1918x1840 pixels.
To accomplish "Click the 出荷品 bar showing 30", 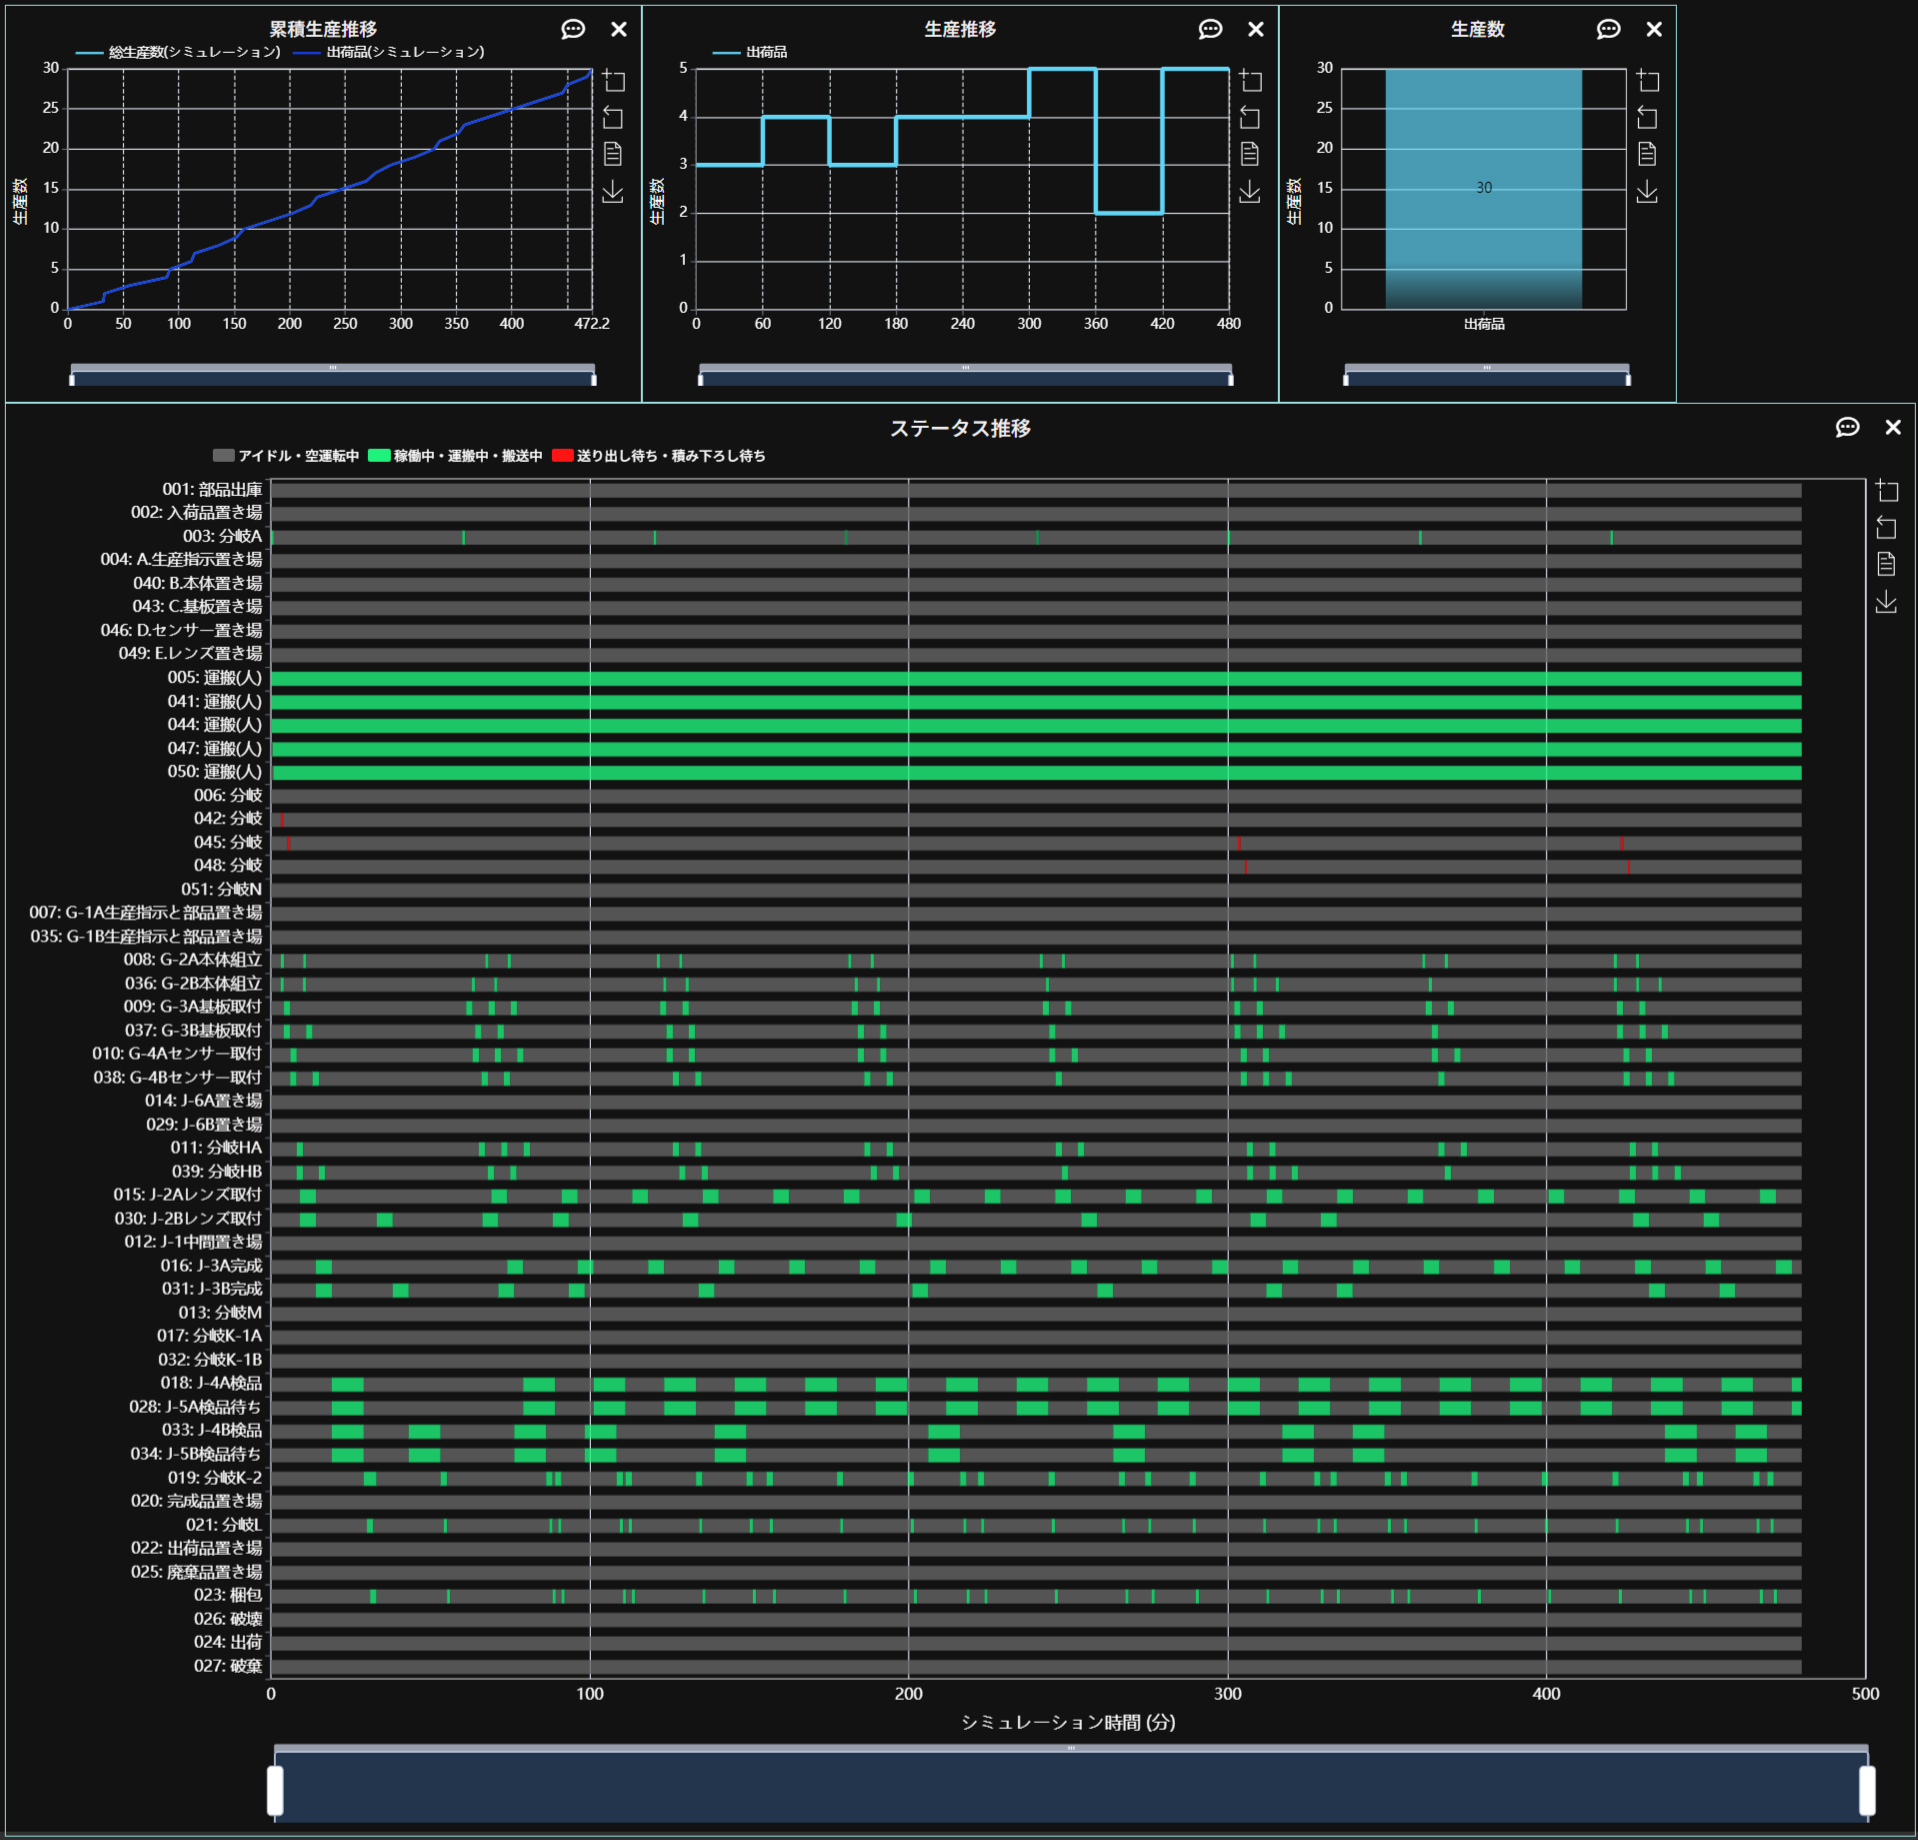I will click(x=1483, y=188).
